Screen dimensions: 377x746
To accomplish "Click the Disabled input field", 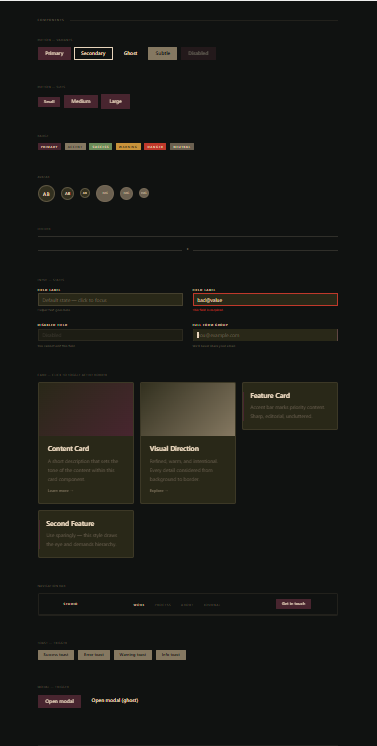I will 110,335.
